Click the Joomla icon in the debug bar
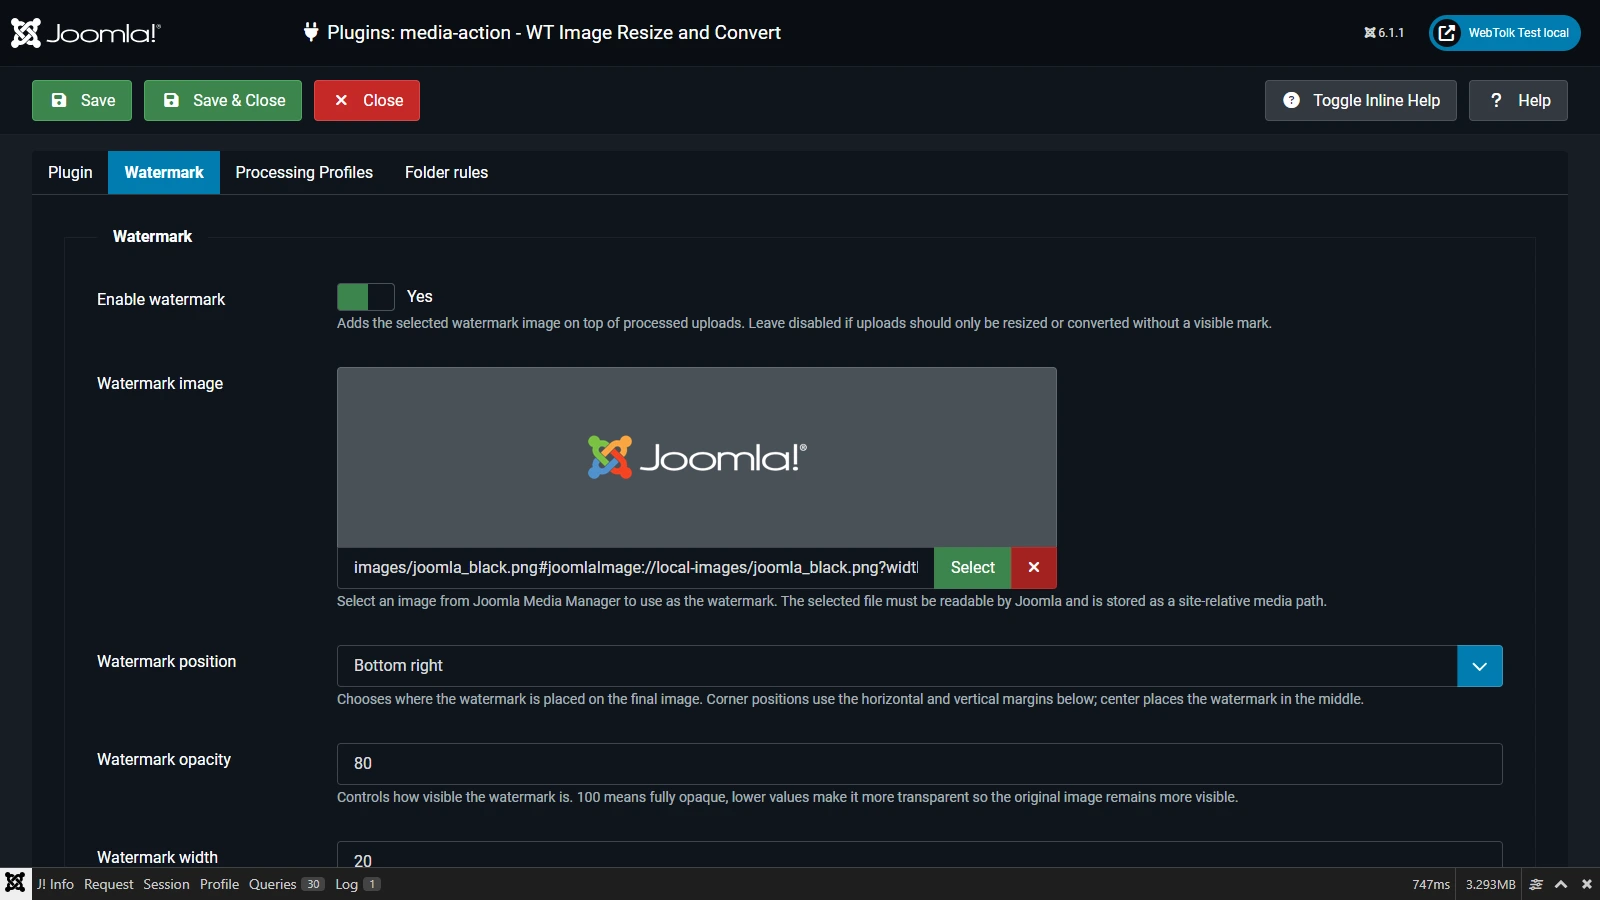1600x900 pixels. point(15,883)
